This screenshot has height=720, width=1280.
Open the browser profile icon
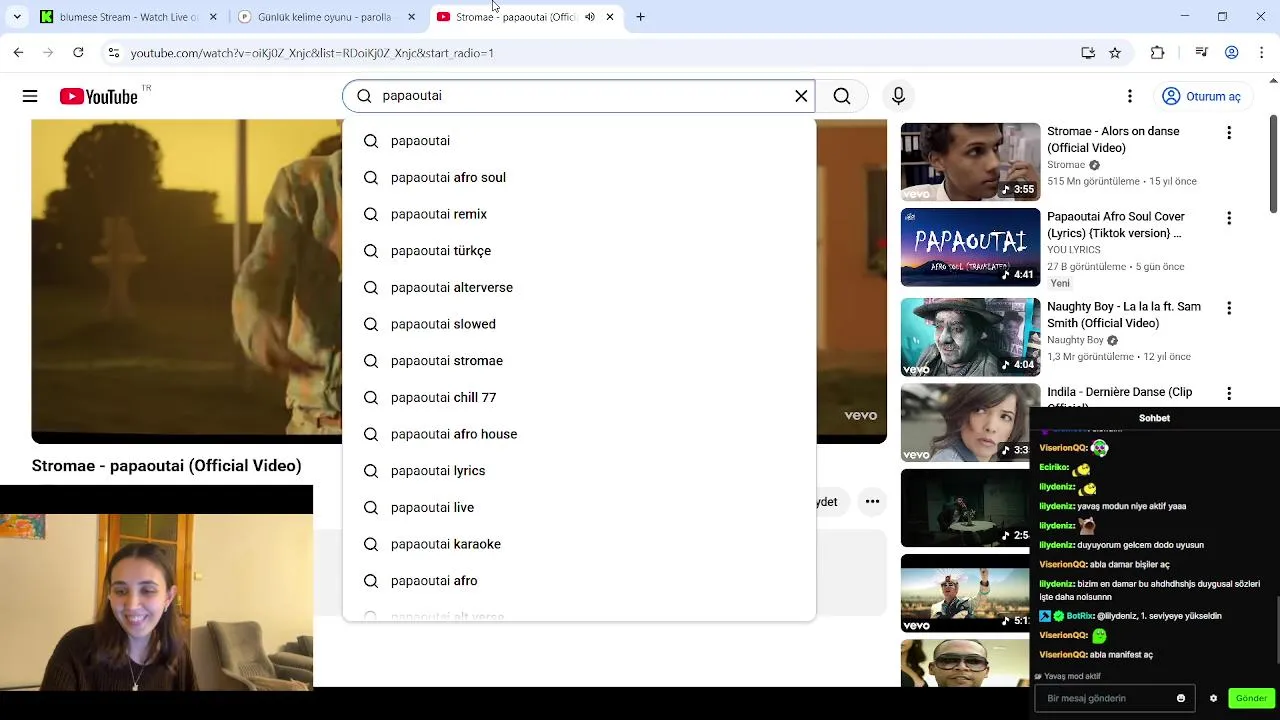[1232, 53]
